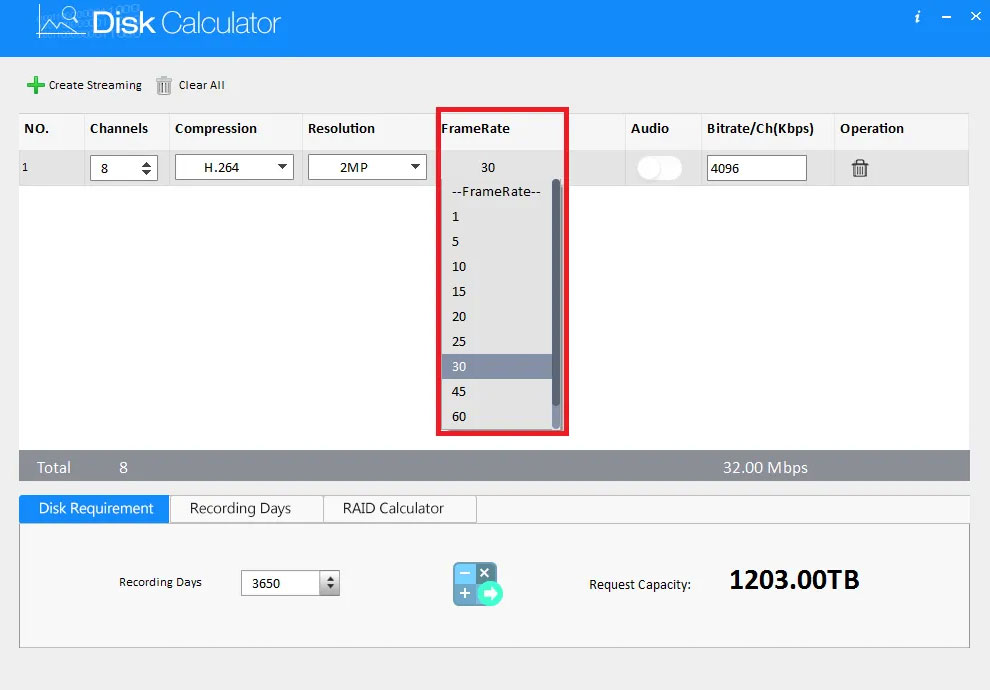This screenshot has width=990, height=690.
Task: Close the Disk Calculator window
Action: click(x=976, y=16)
